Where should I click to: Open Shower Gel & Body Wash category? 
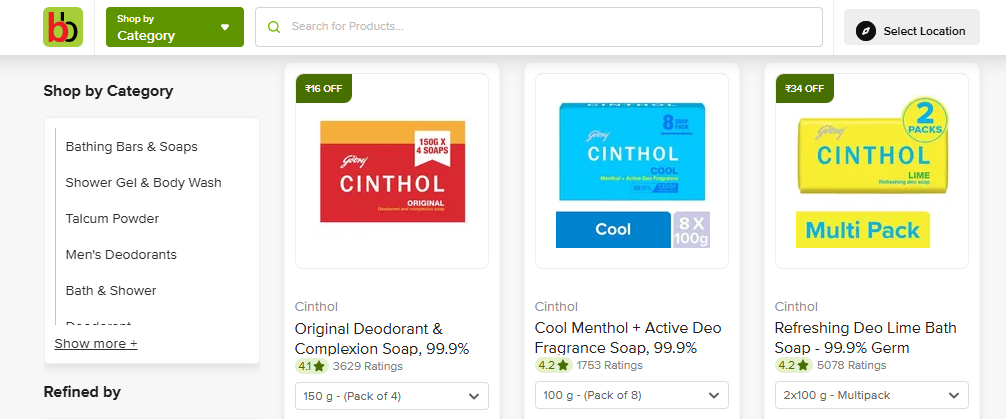click(x=144, y=182)
